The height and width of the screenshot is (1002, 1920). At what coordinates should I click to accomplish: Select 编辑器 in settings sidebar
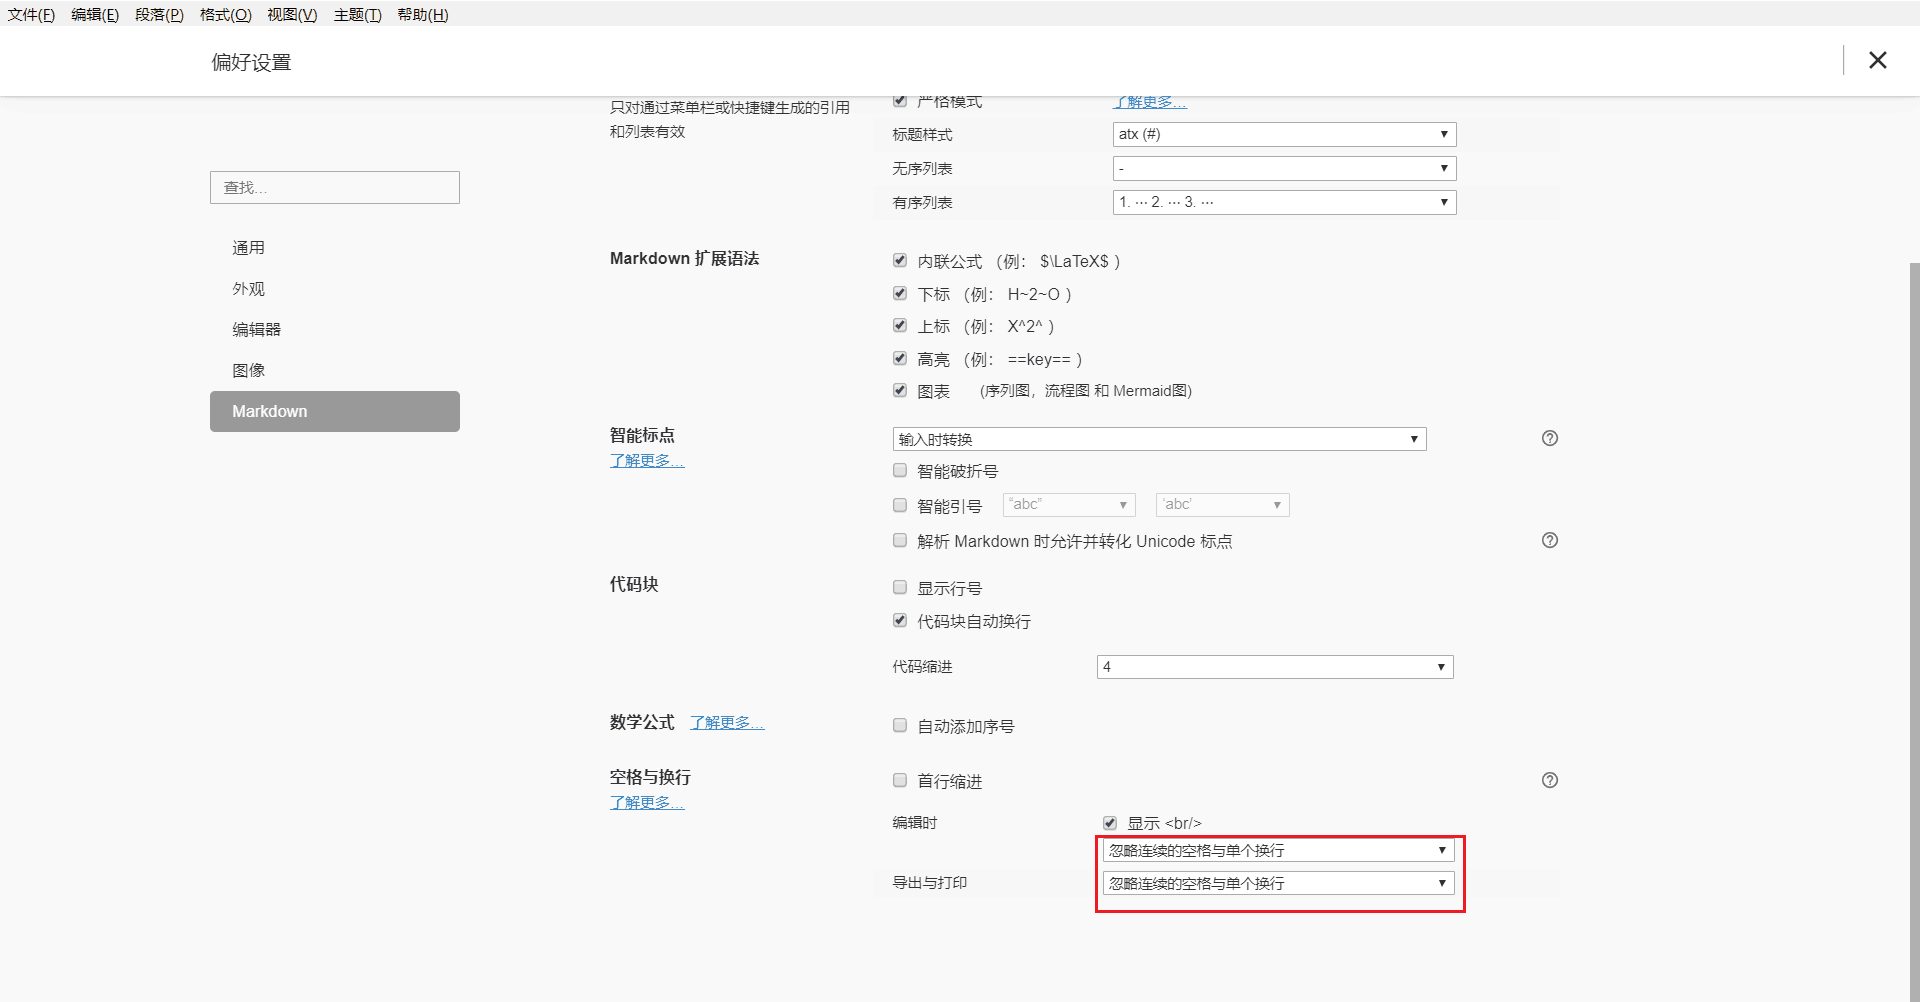pos(257,329)
